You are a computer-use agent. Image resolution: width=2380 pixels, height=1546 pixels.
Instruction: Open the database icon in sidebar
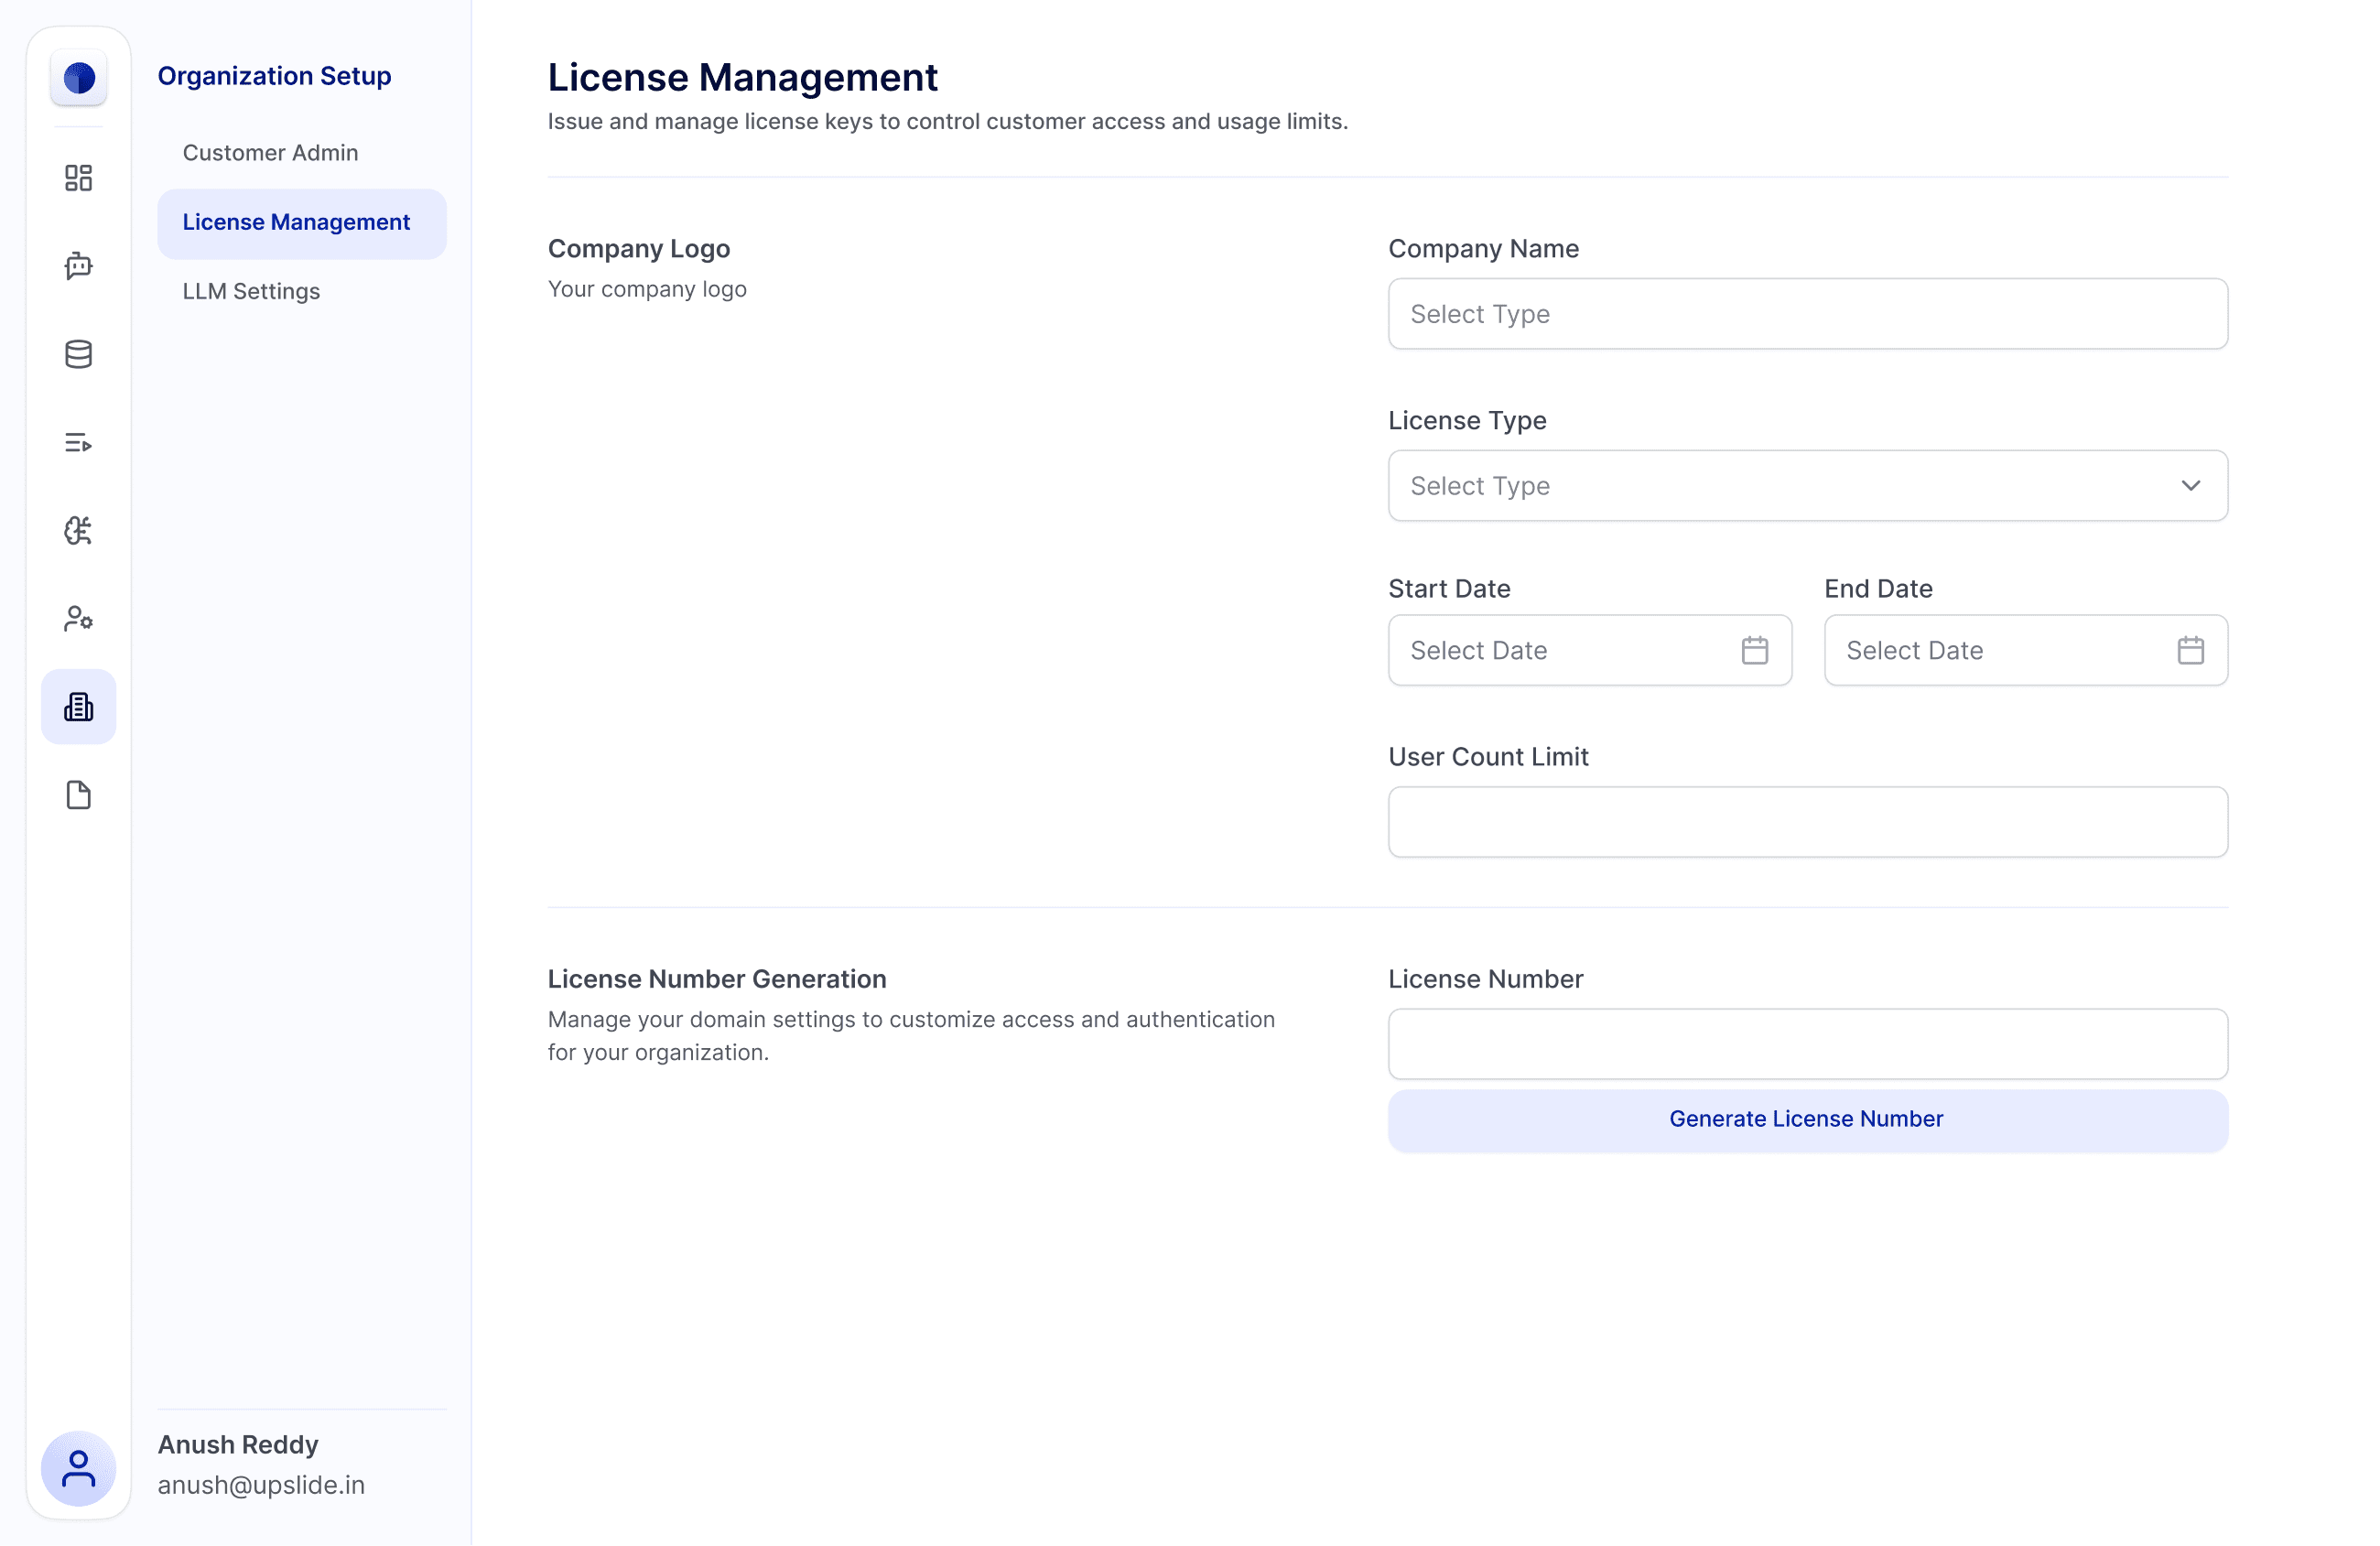(x=78, y=354)
